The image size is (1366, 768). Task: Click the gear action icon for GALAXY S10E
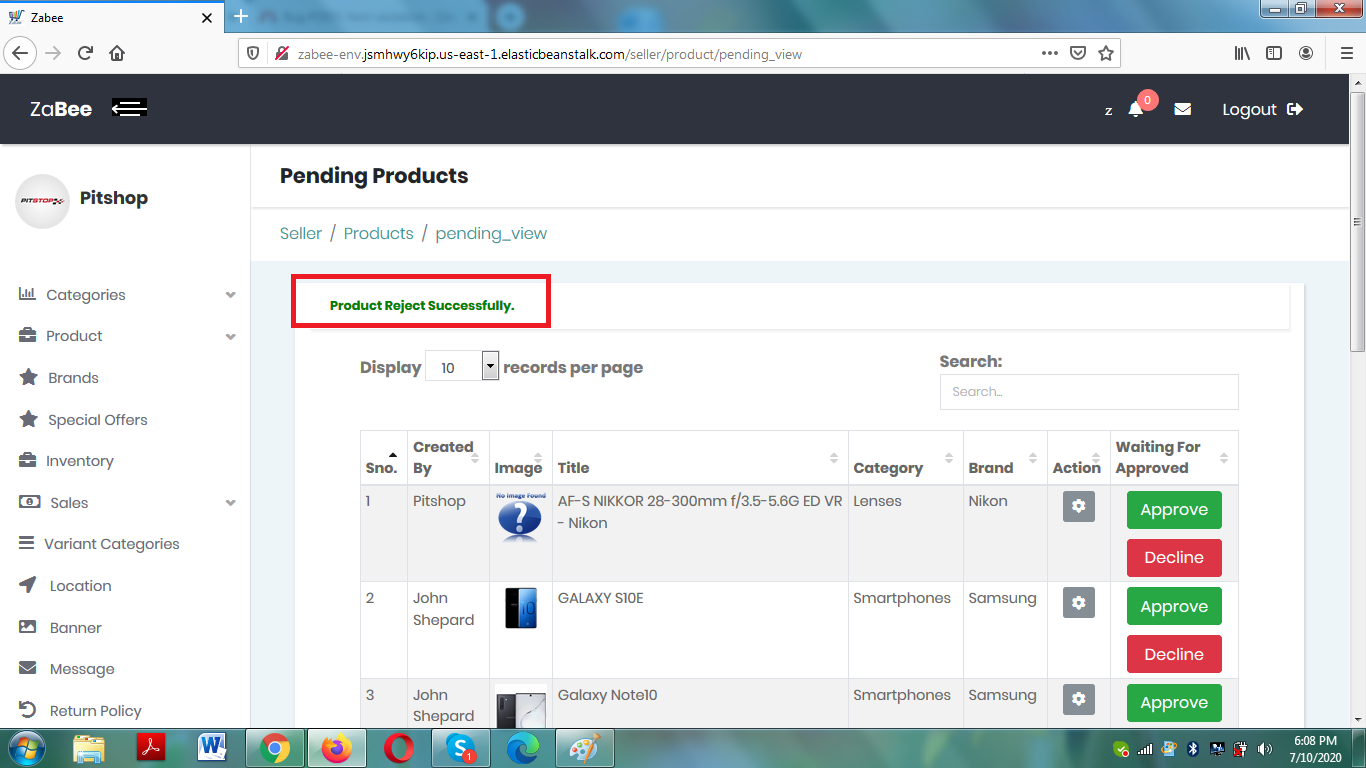click(x=1079, y=603)
